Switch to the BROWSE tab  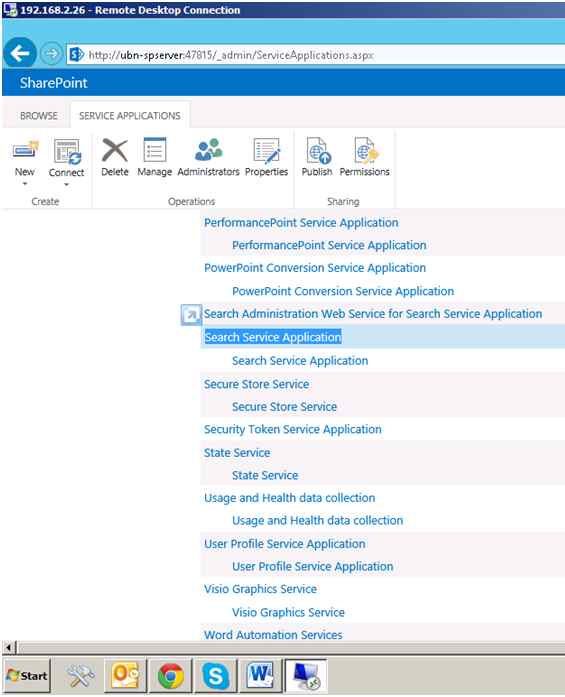point(39,116)
